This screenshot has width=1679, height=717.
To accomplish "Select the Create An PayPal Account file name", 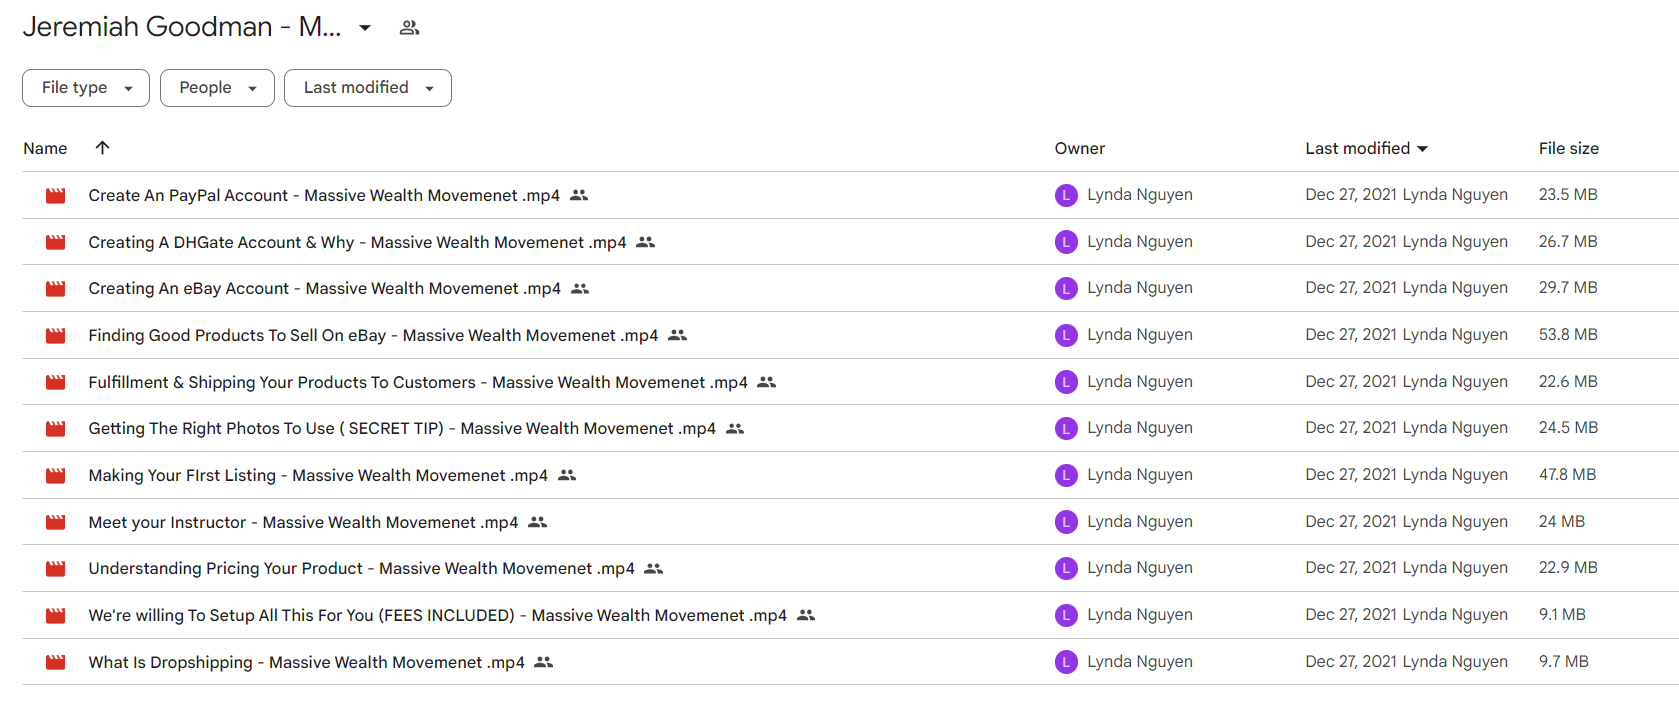I will coord(324,196).
